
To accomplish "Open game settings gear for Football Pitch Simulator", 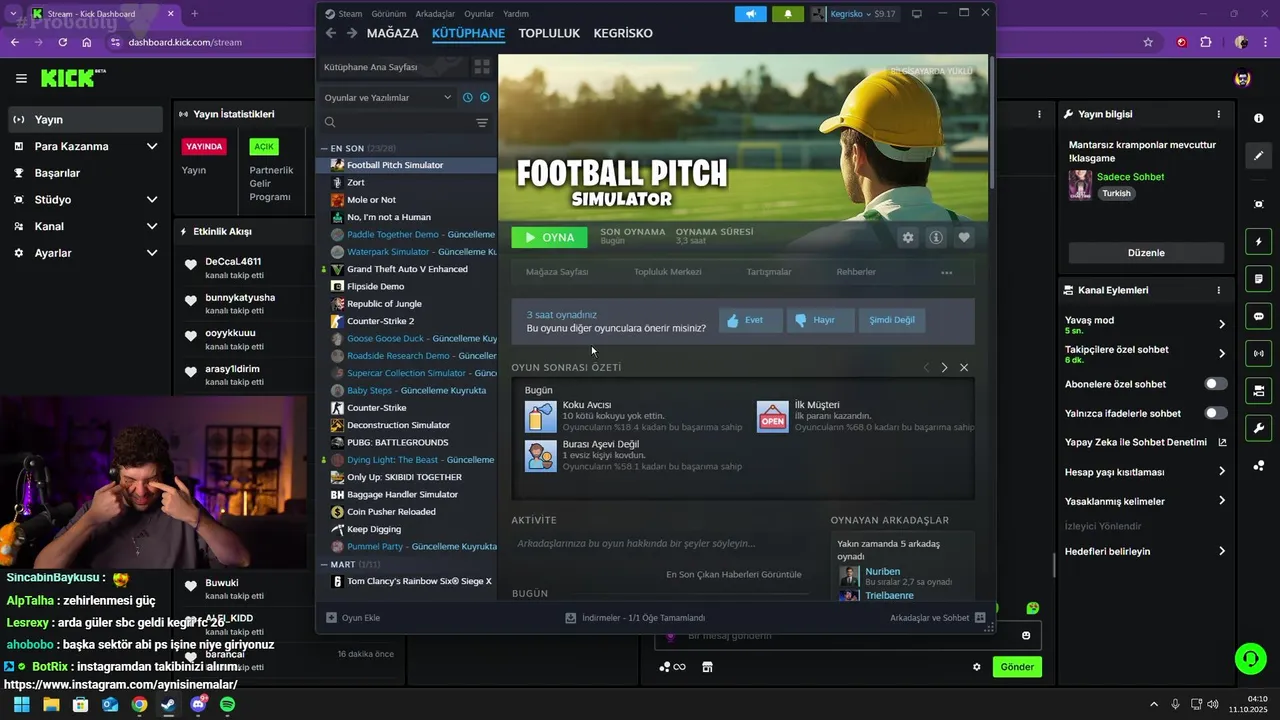I will (908, 237).
